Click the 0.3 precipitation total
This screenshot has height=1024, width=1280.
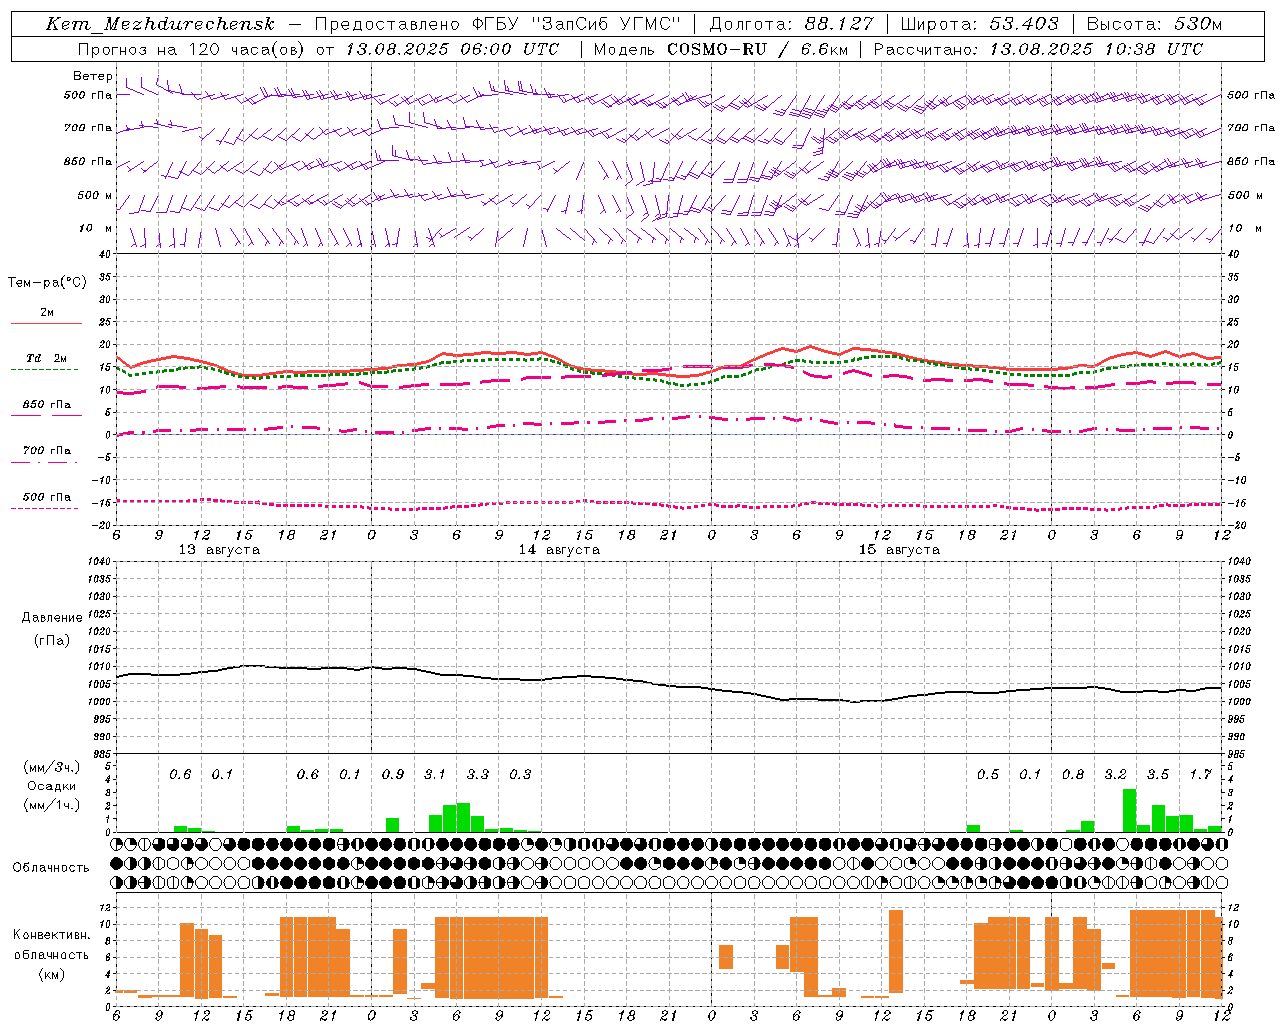tap(520, 775)
